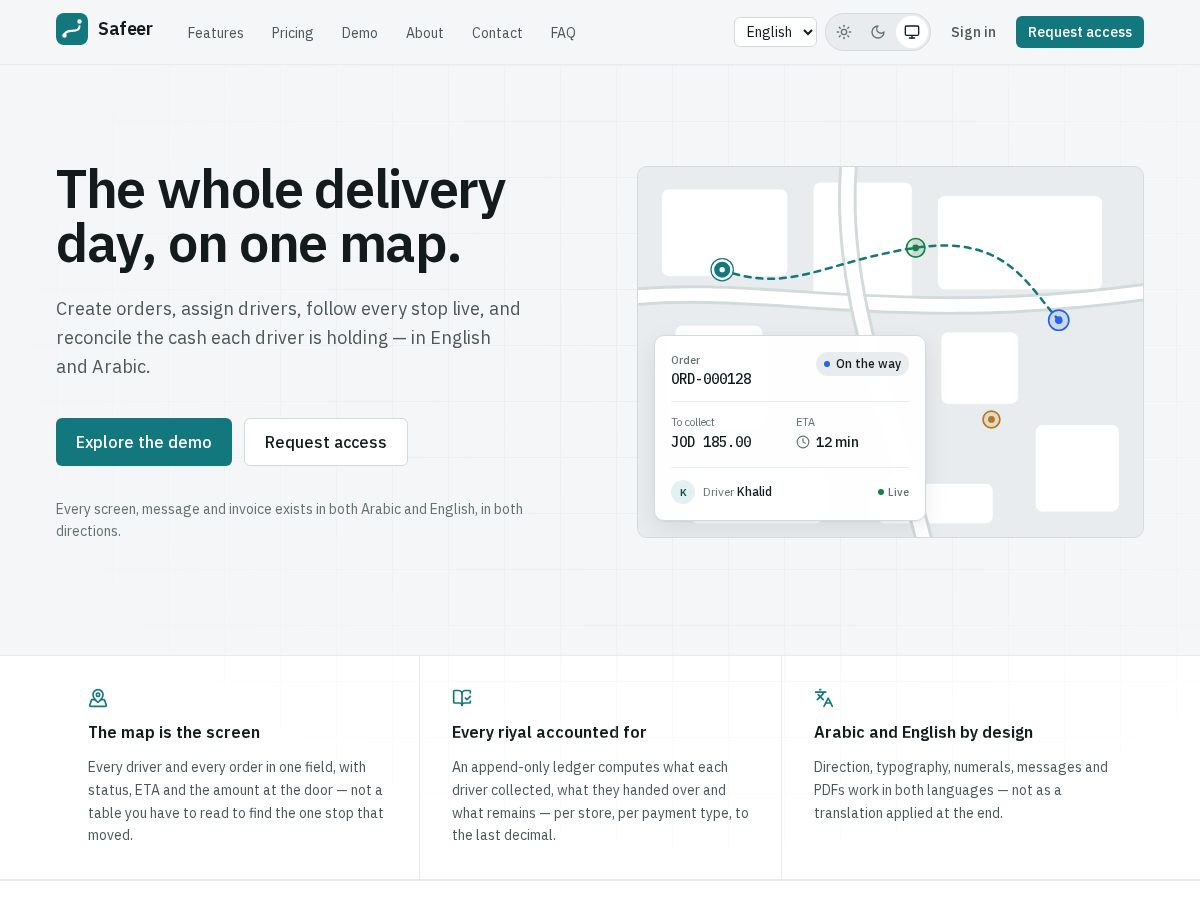
Task: Click the teal origin marker on map
Action: (x=722, y=270)
